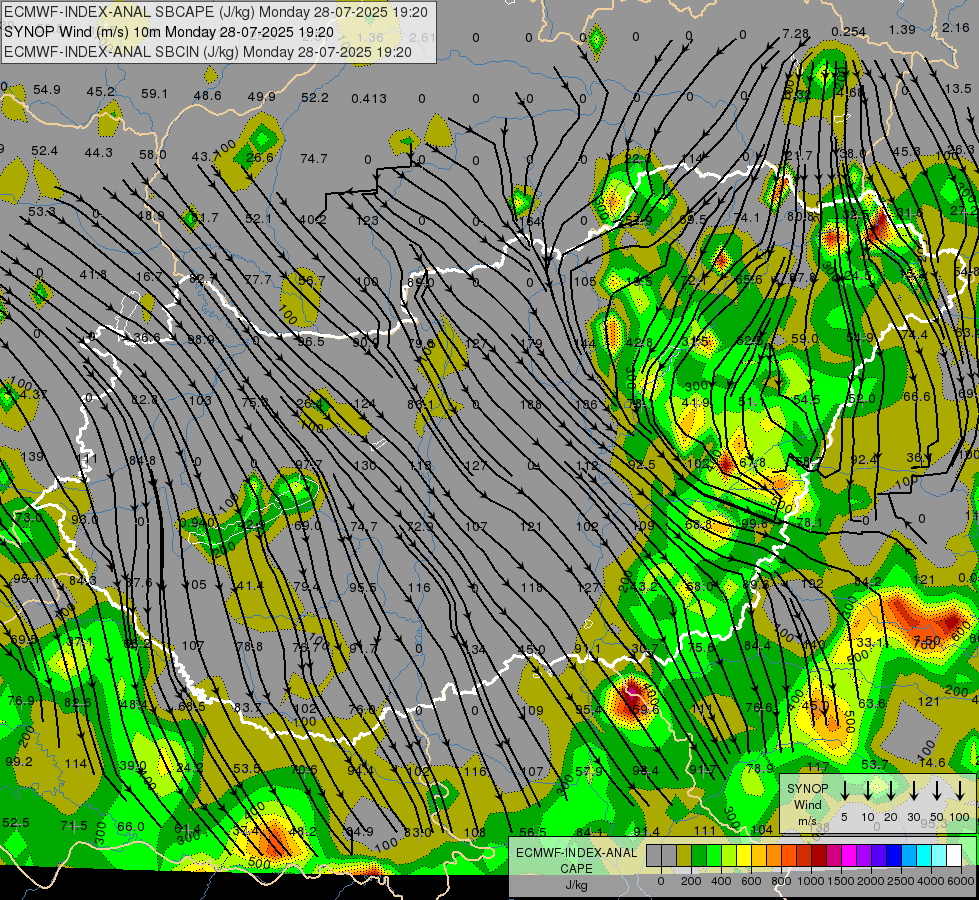Click the map value 77.7
This screenshot has width=979, height=900.
(258, 279)
